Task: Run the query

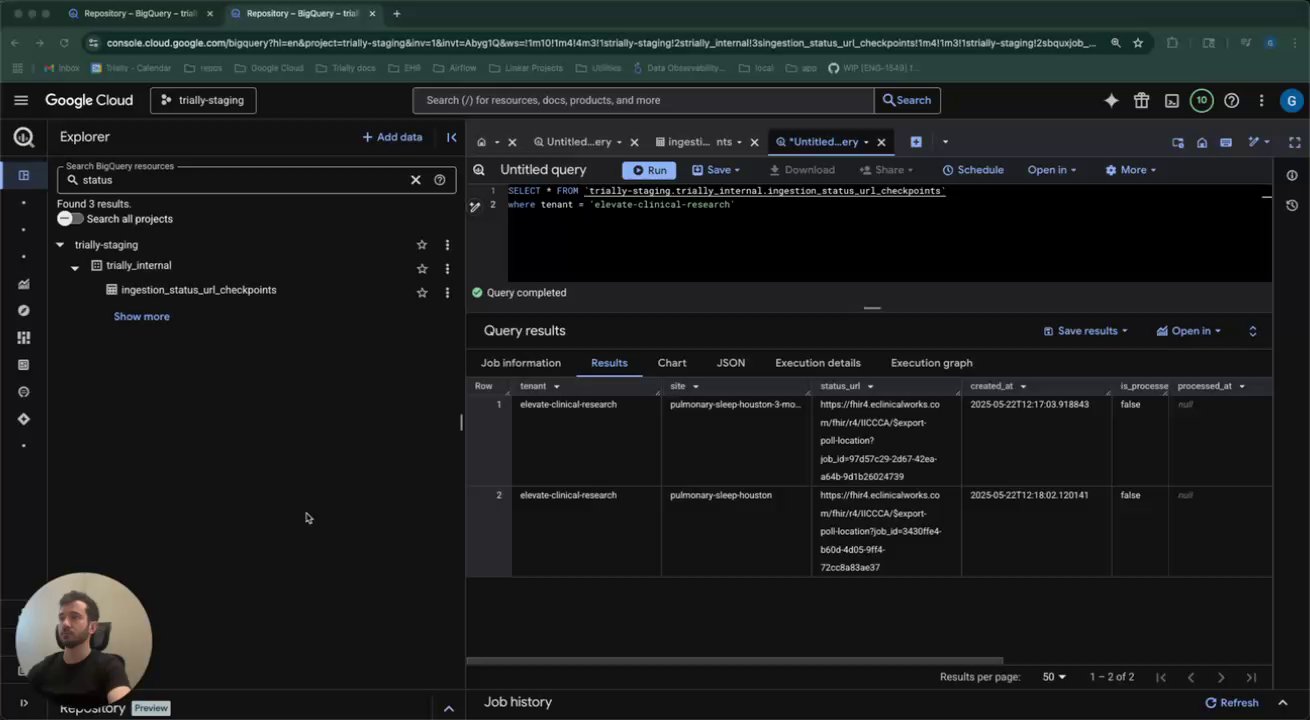Action: pyautogui.click(x=649, y=170)
